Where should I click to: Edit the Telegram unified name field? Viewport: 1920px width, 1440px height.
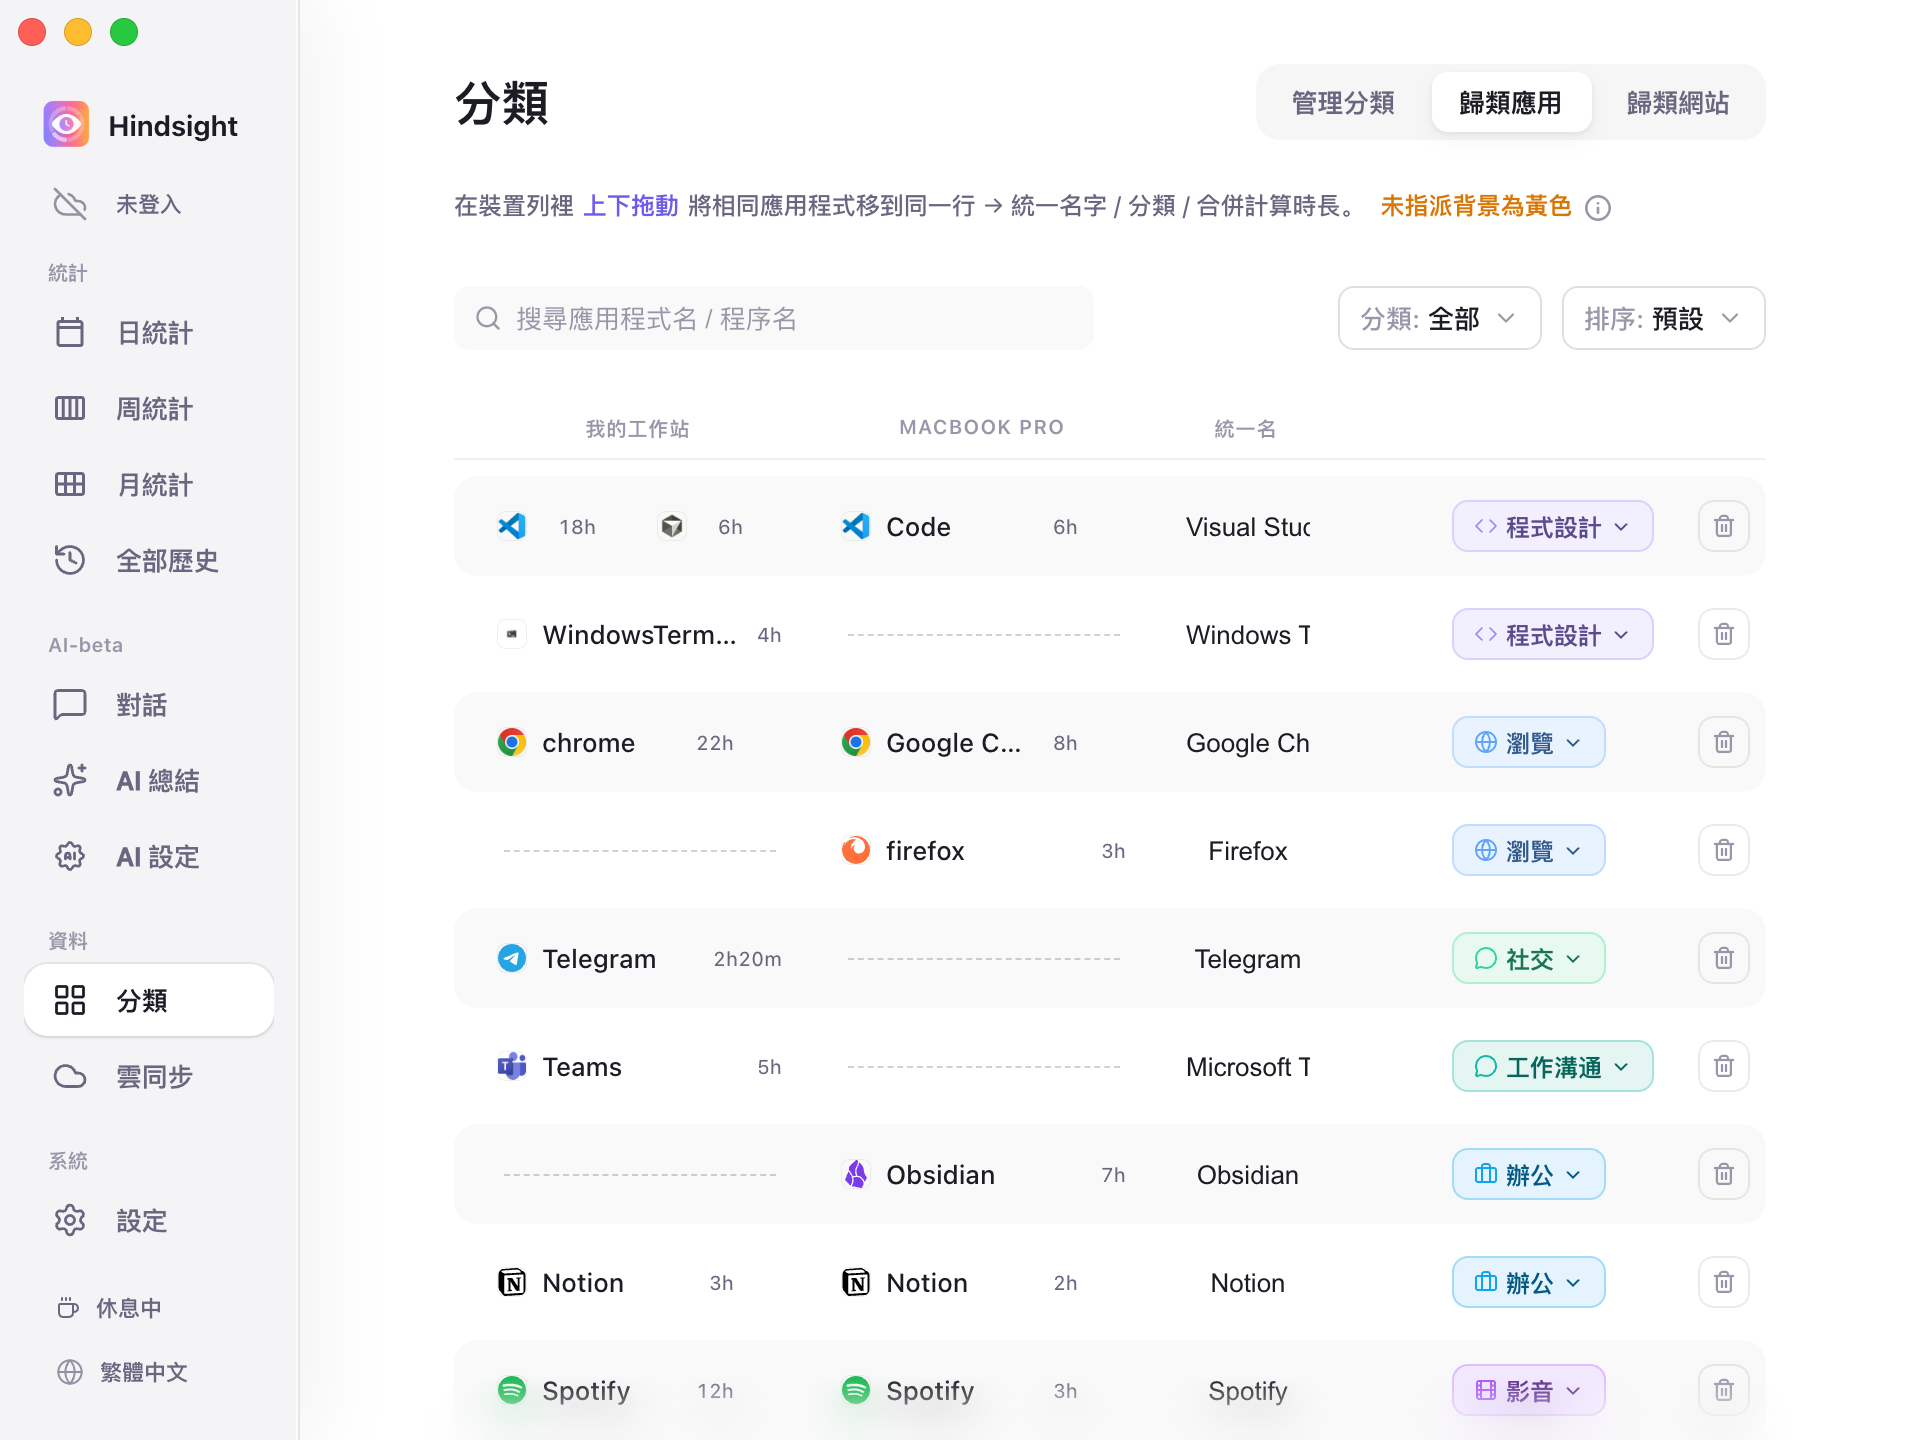click(x=1247, y=958)
